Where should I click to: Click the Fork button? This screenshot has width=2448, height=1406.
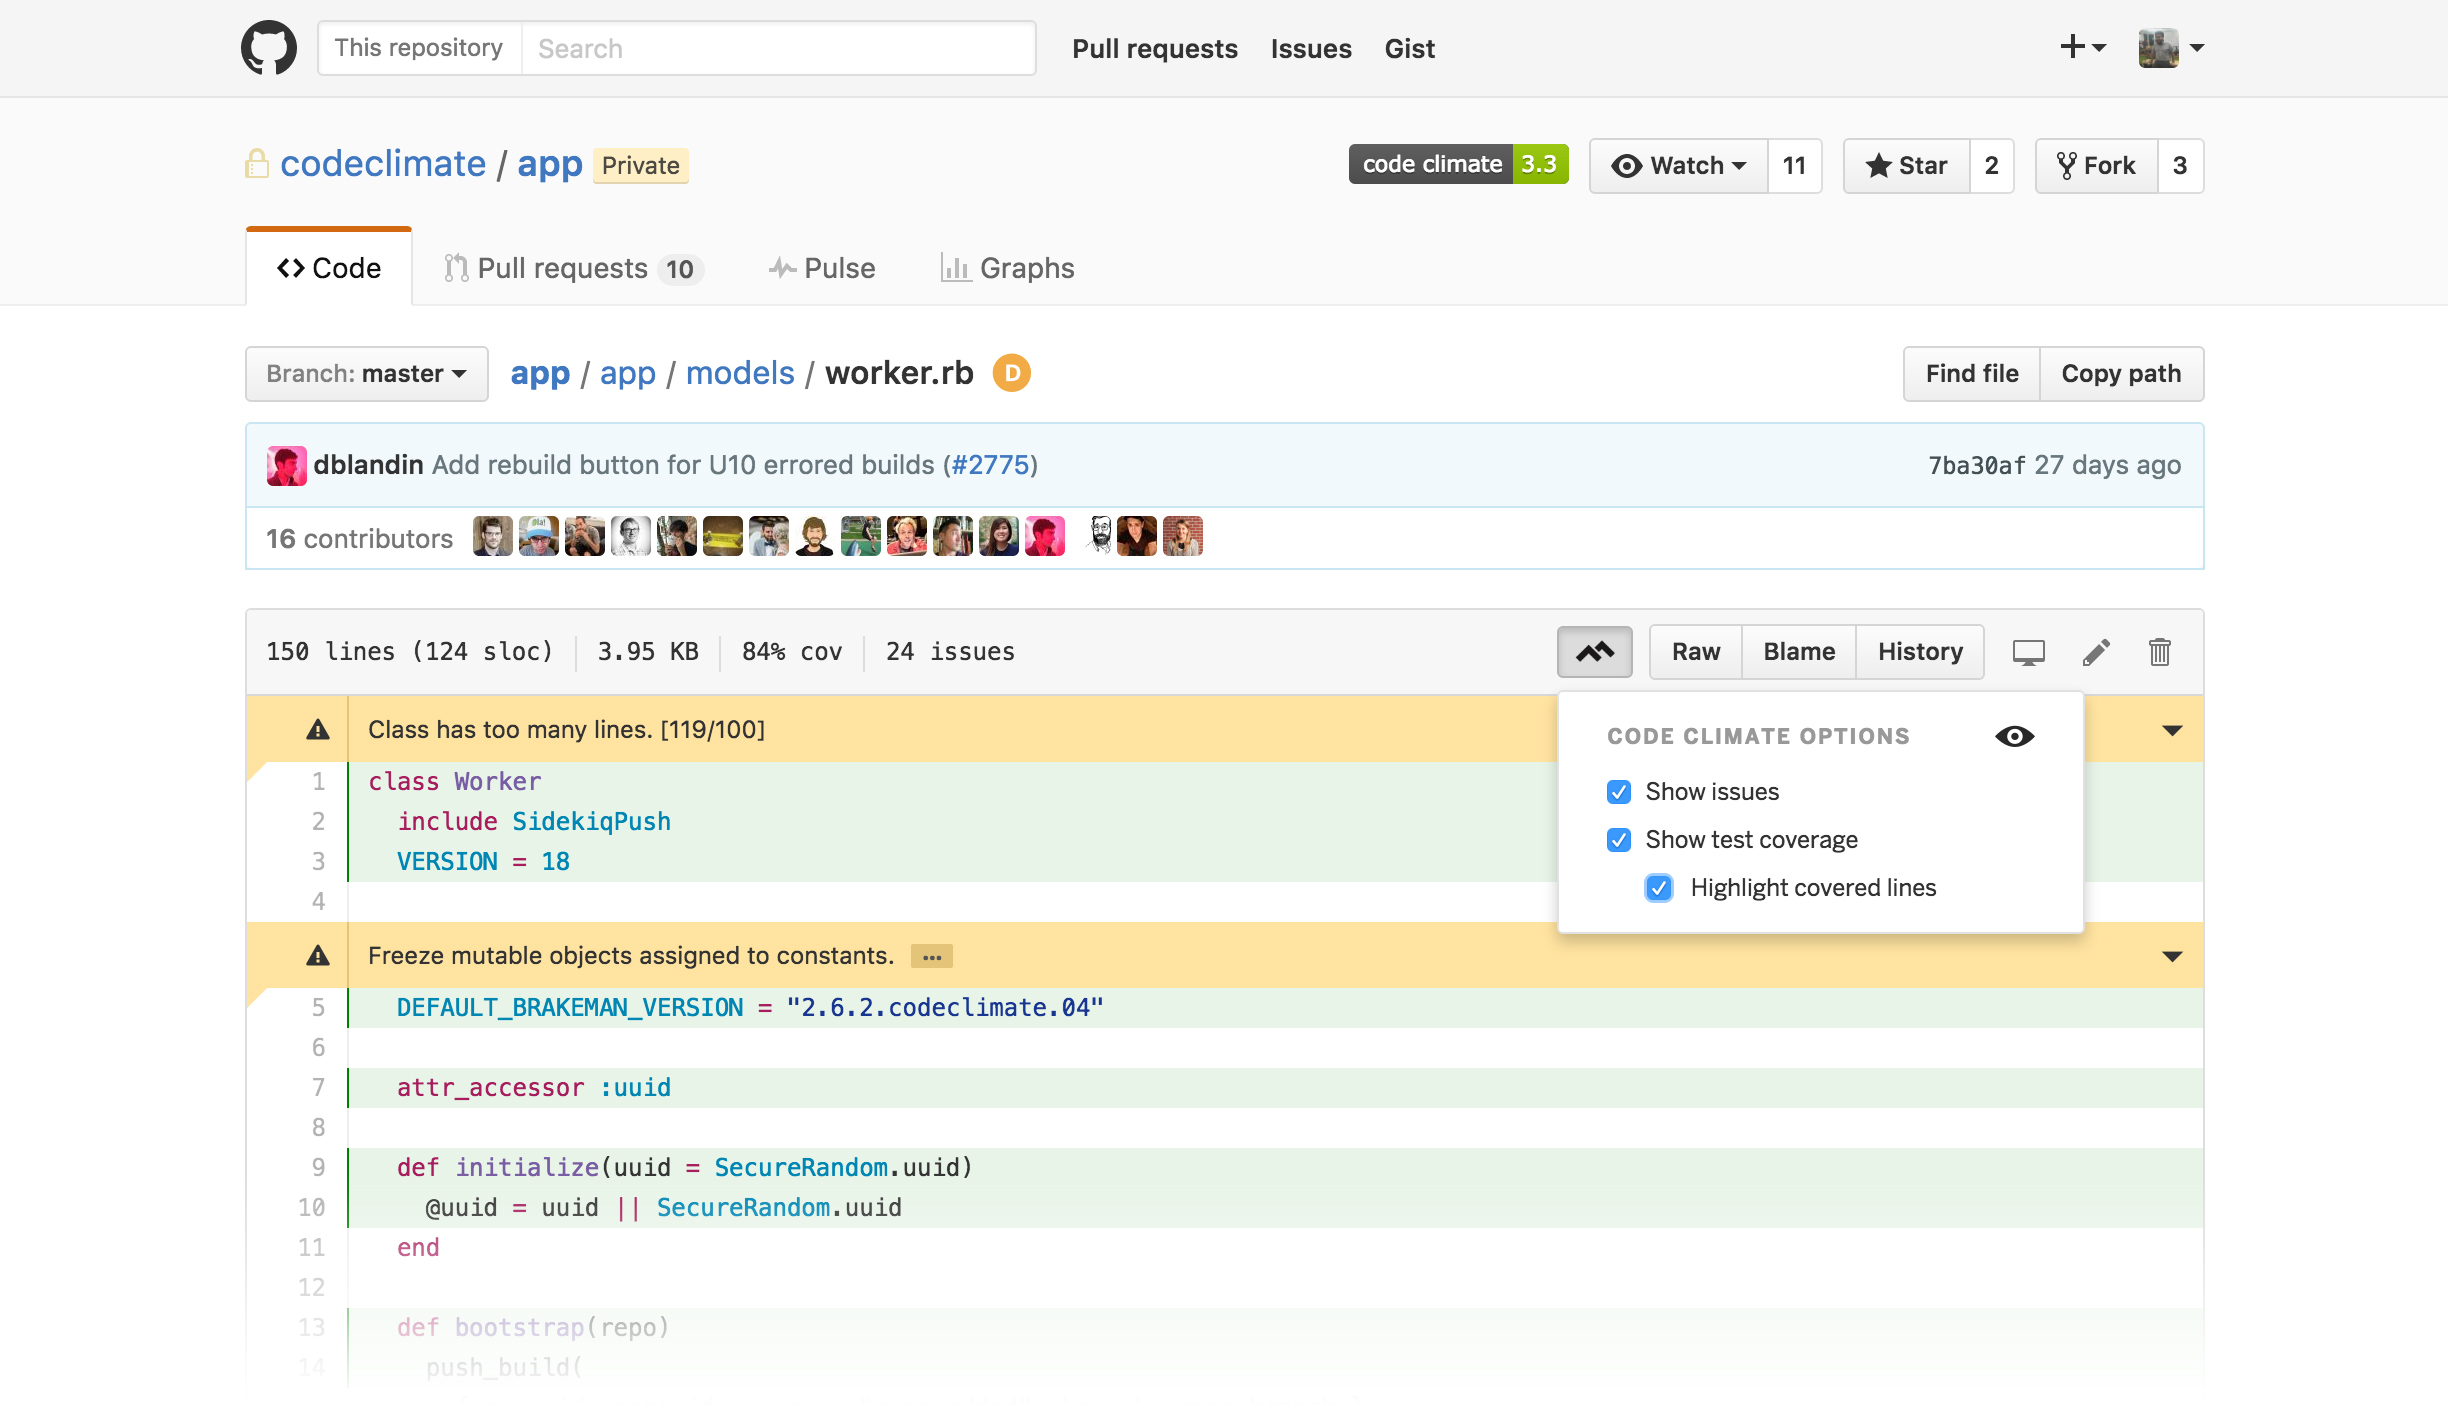[x=2097, y=166]
